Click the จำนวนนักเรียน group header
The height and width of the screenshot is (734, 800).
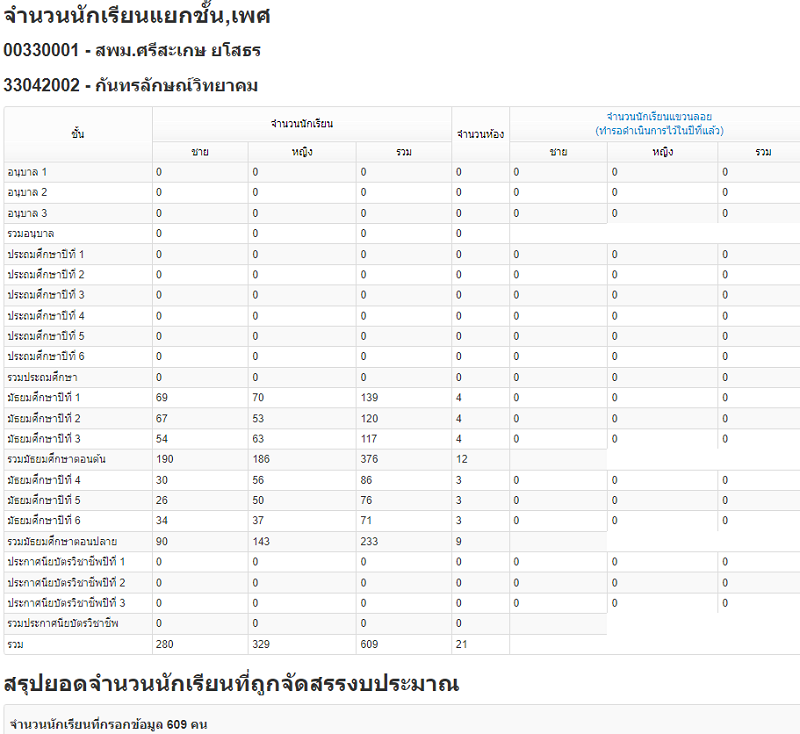301,124
